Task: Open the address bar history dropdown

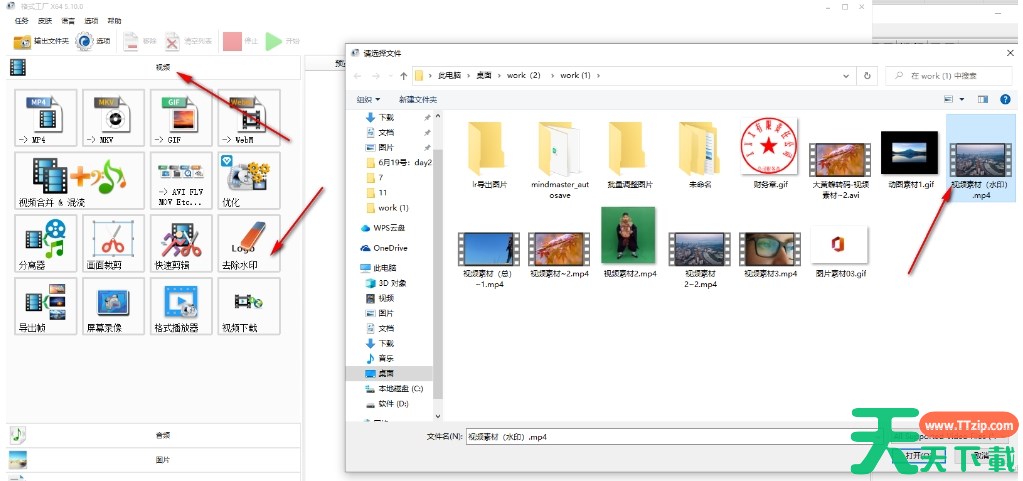Action: click(850, 75)
